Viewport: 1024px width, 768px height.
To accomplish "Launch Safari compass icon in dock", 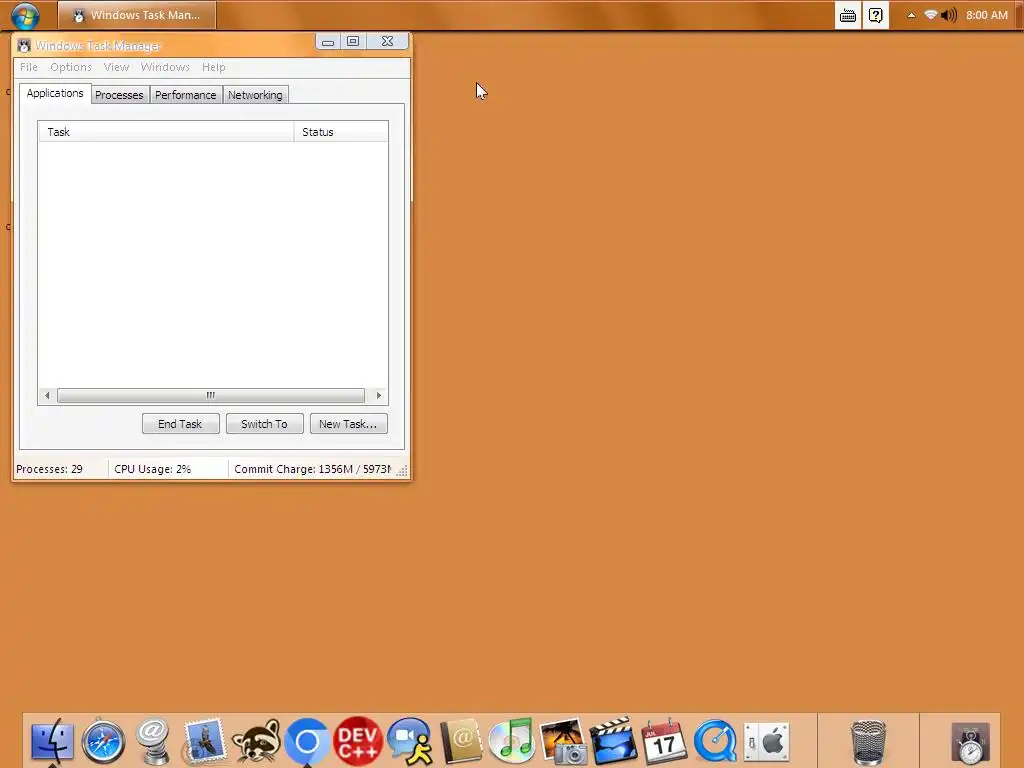I will pyautogui.click(x=103, y=741).
